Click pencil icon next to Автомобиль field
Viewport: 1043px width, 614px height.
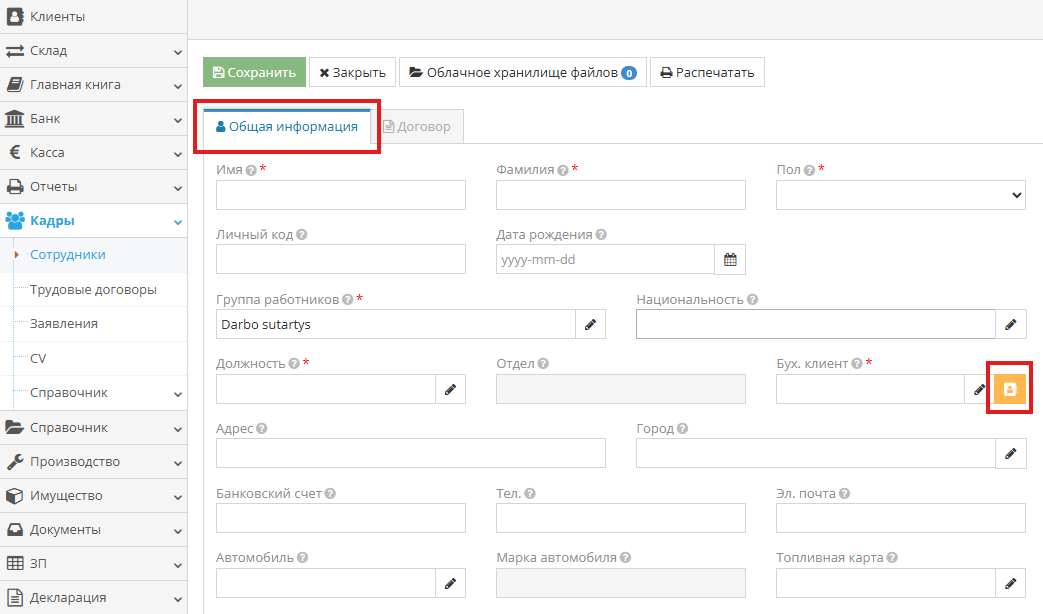click(450, 583)
